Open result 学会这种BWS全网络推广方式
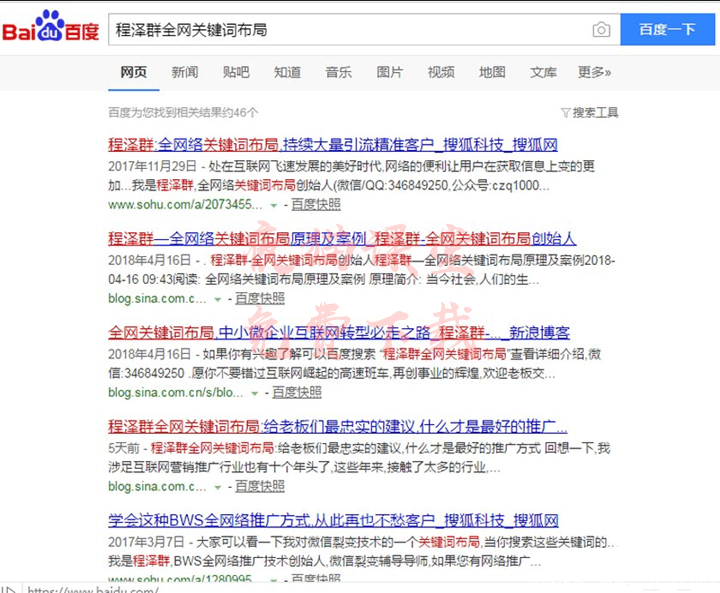 (x=333, y=520)
